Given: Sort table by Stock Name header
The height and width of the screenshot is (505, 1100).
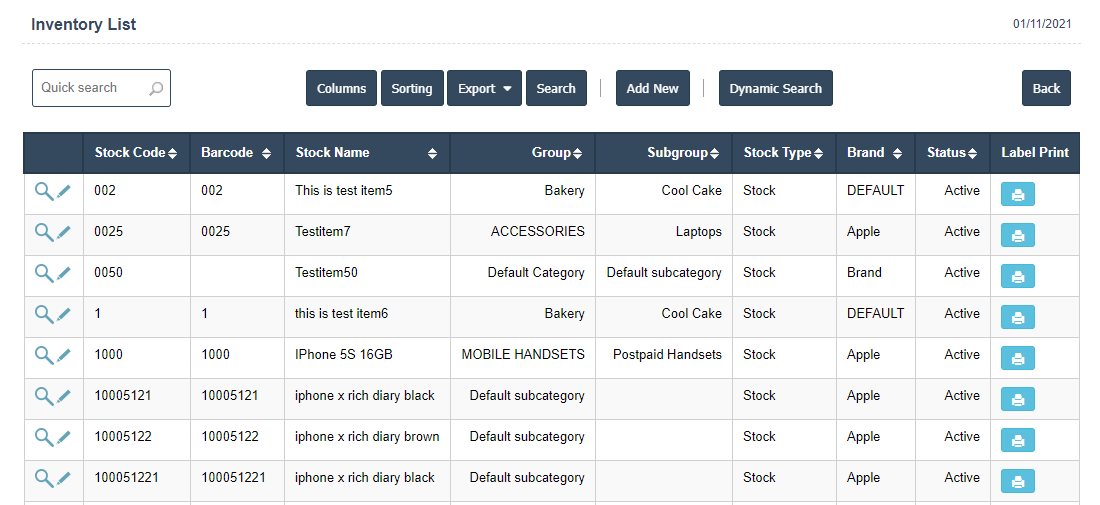Looking at the screenshot, I should coord(366,153).
